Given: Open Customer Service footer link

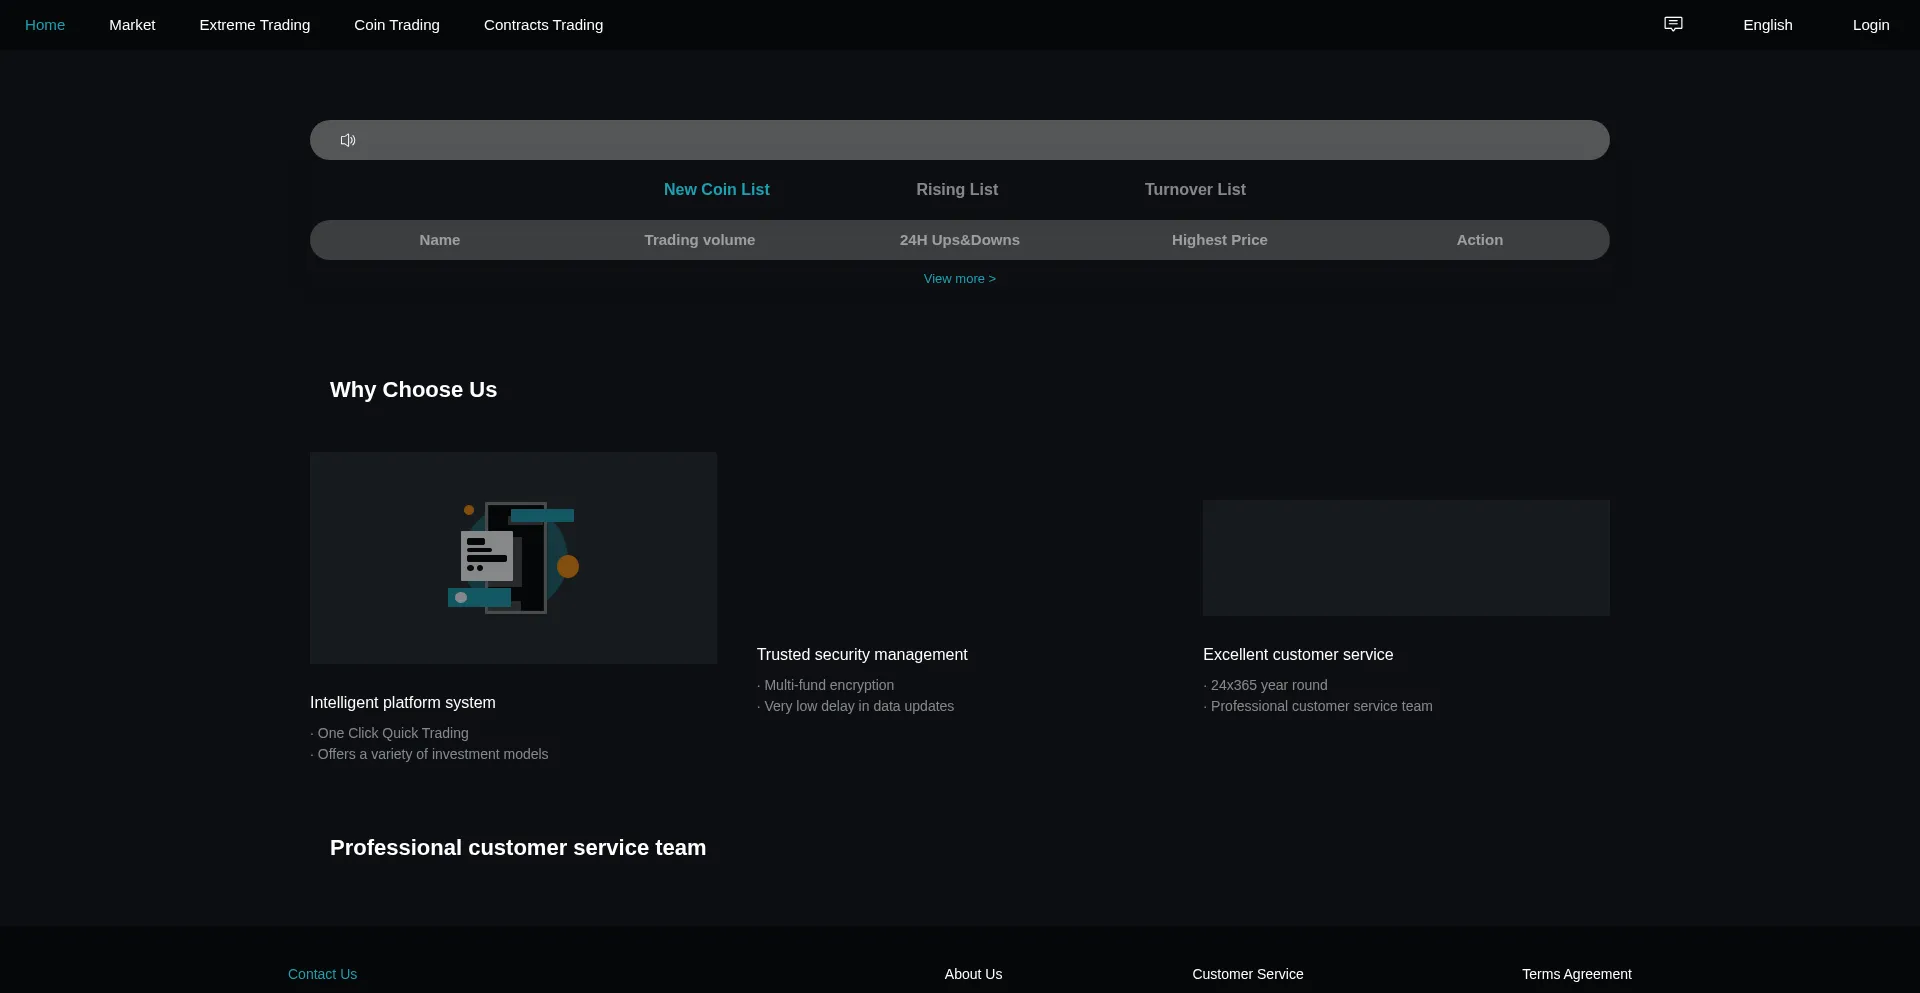Looking at the screenshot, I should click(1247, 974).
